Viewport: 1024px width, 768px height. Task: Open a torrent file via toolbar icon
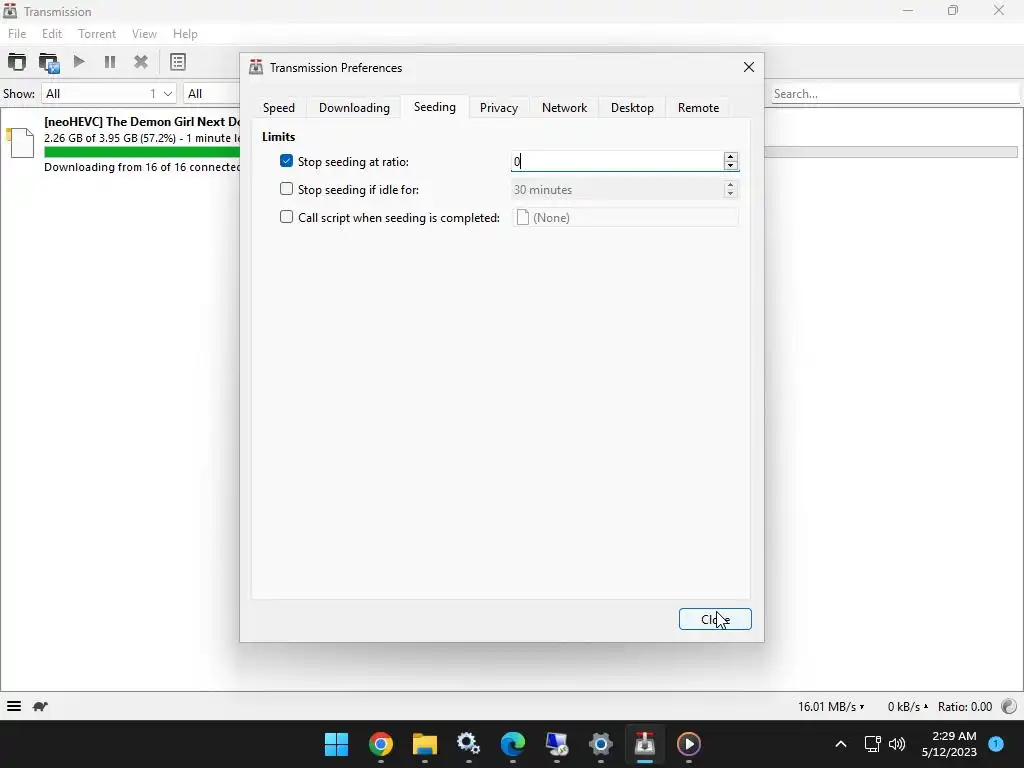click(x=17, y=62)
